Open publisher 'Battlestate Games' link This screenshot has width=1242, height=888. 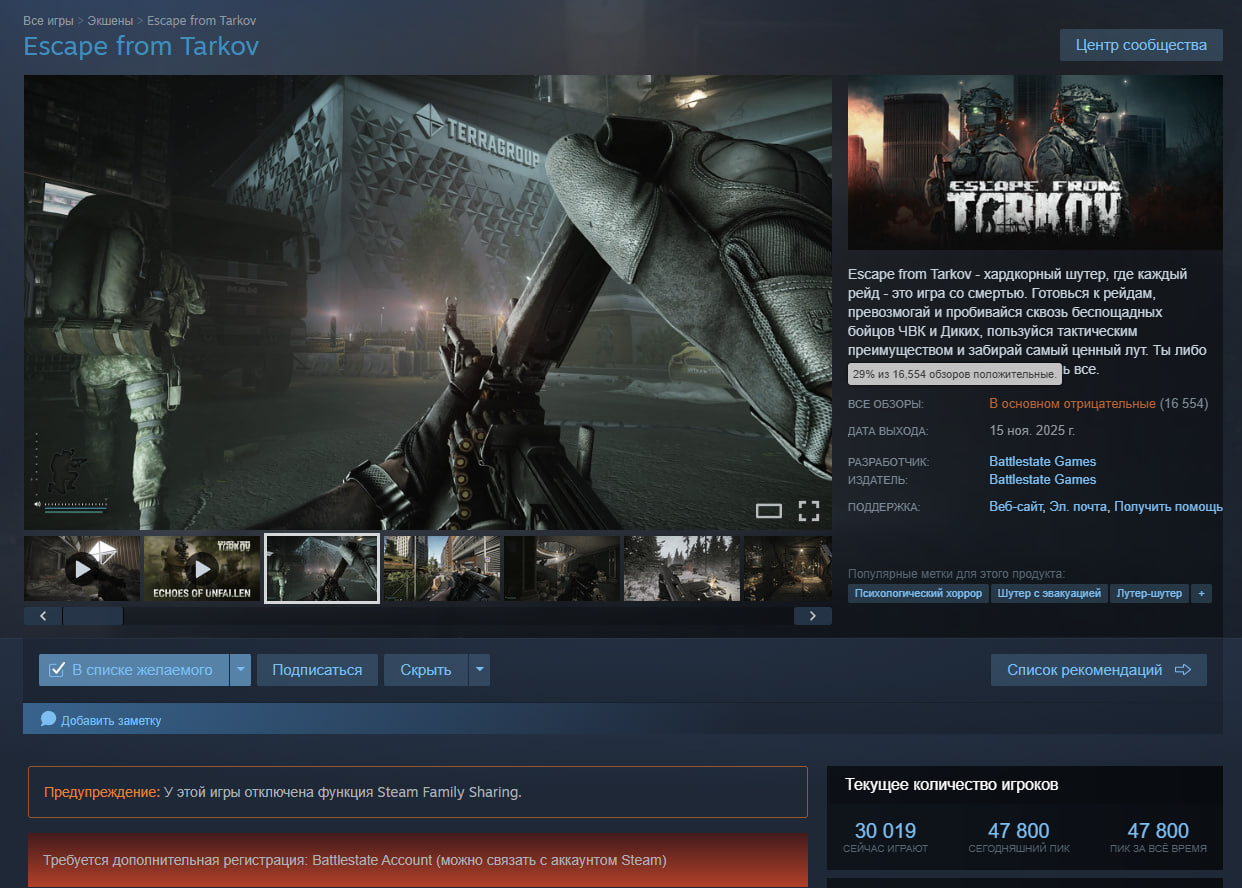click(x=1042, y=480)
